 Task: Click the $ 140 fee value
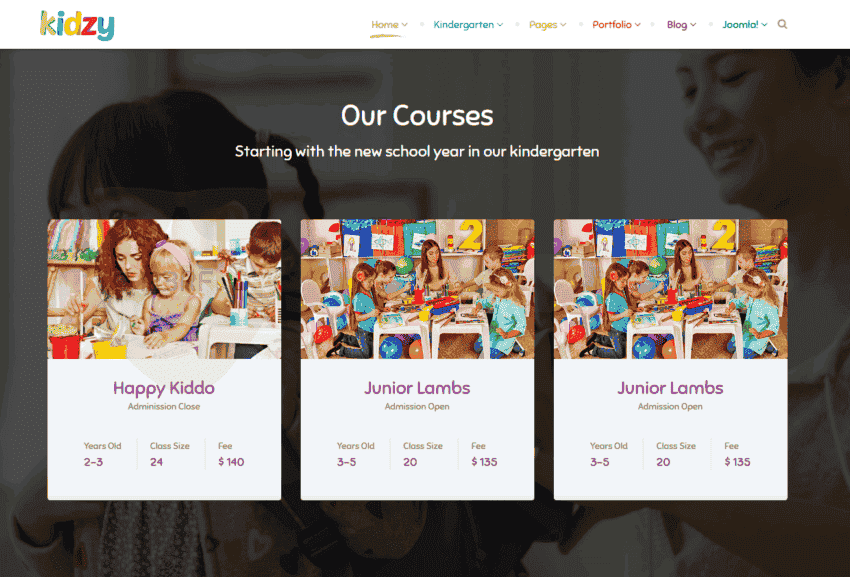(231, 461)
